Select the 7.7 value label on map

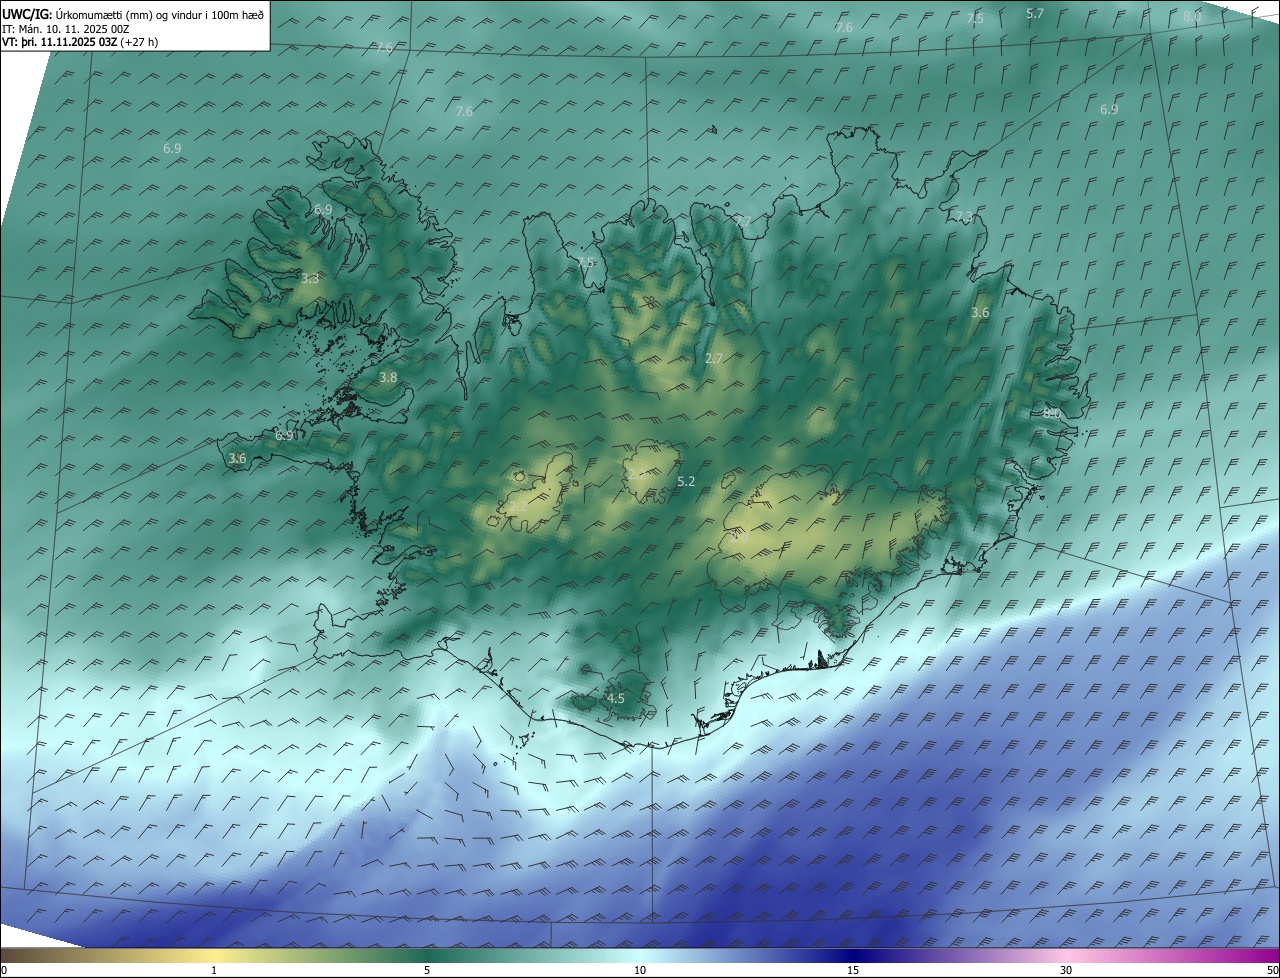pyautogui.click(x=742, y=222)
